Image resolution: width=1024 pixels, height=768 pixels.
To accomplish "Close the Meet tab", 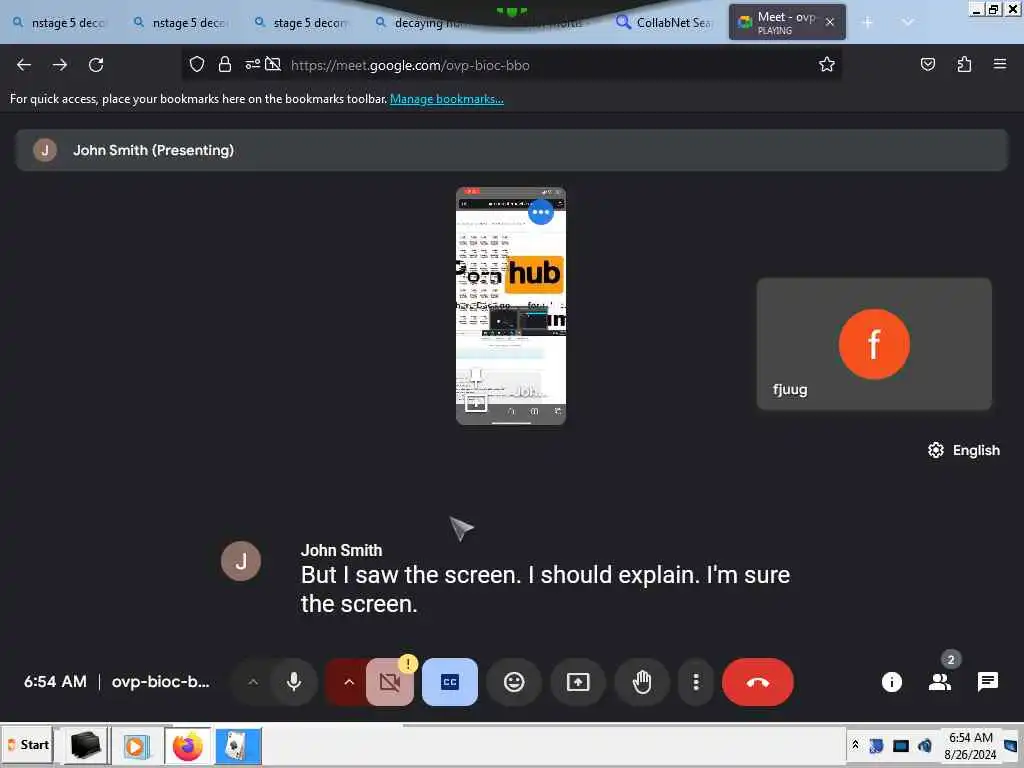I will pos(830,22).
